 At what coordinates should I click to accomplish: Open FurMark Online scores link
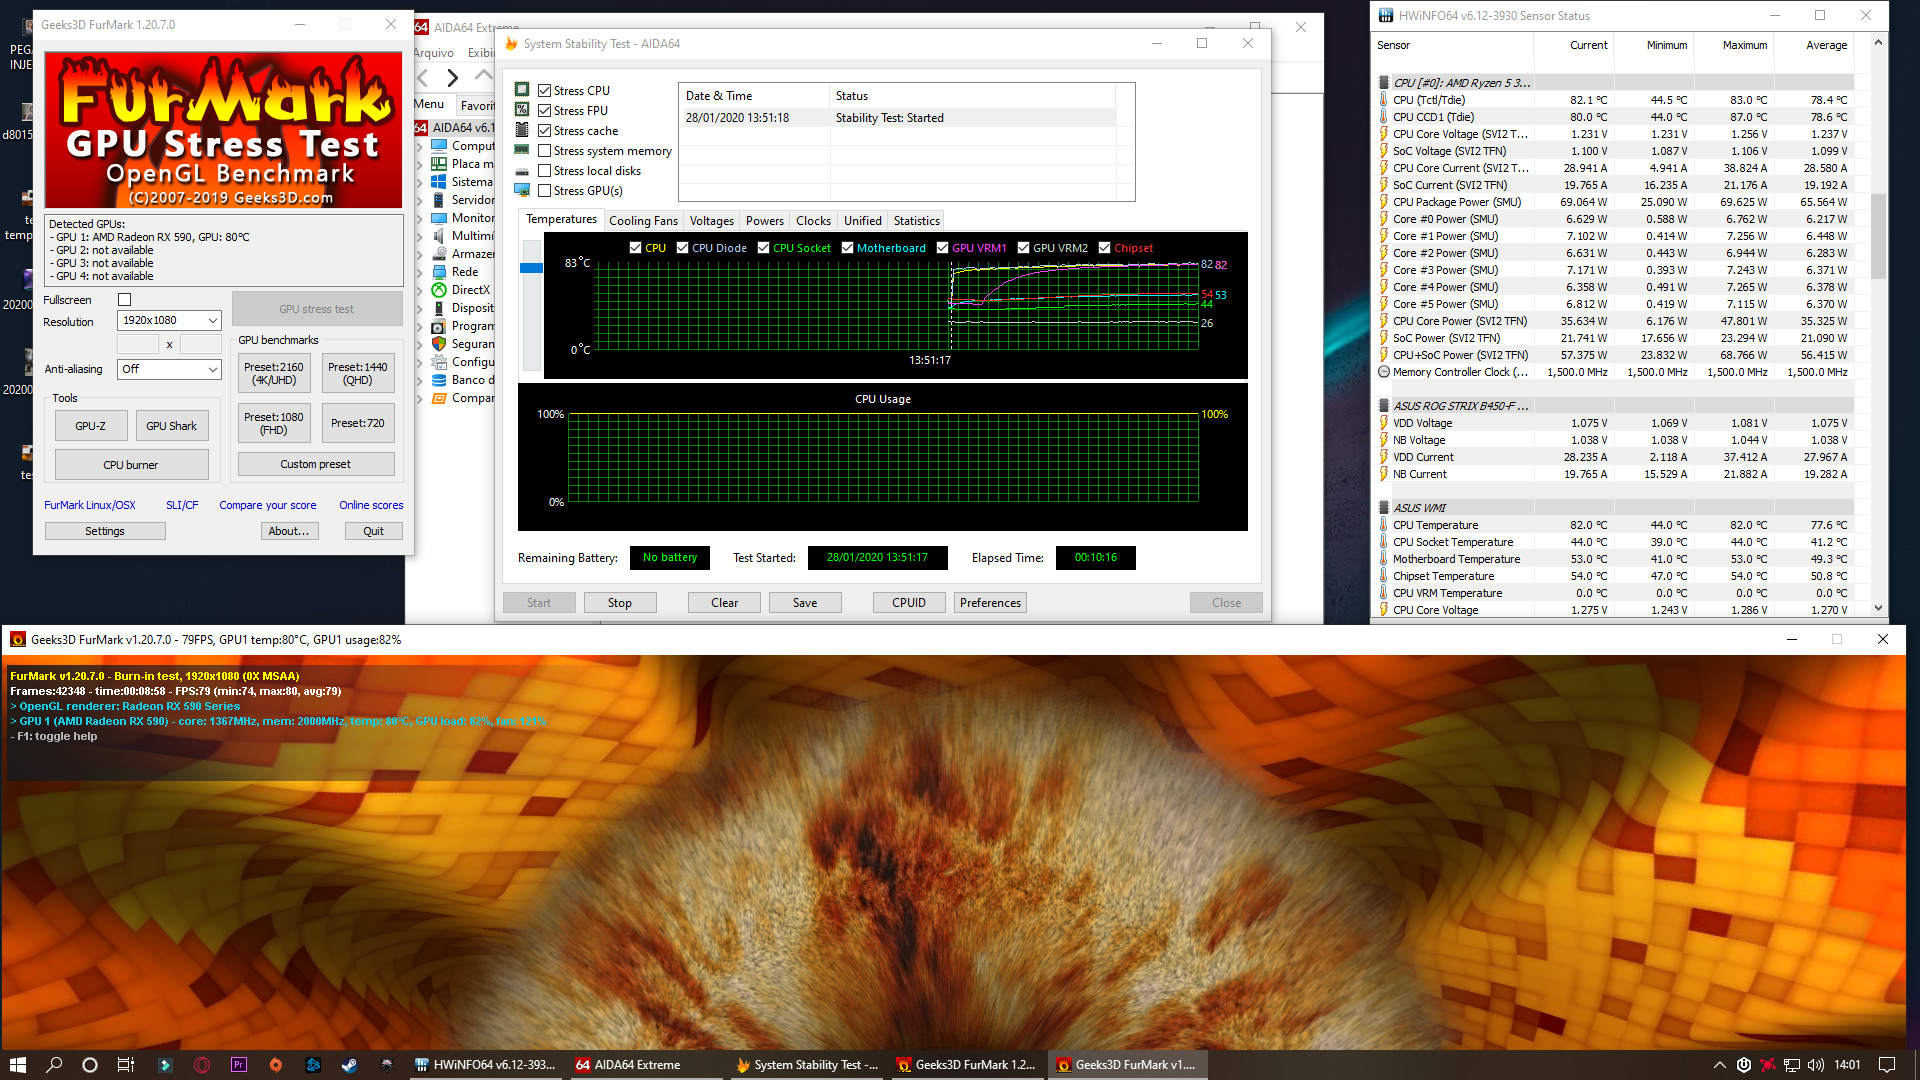(371, 505)
